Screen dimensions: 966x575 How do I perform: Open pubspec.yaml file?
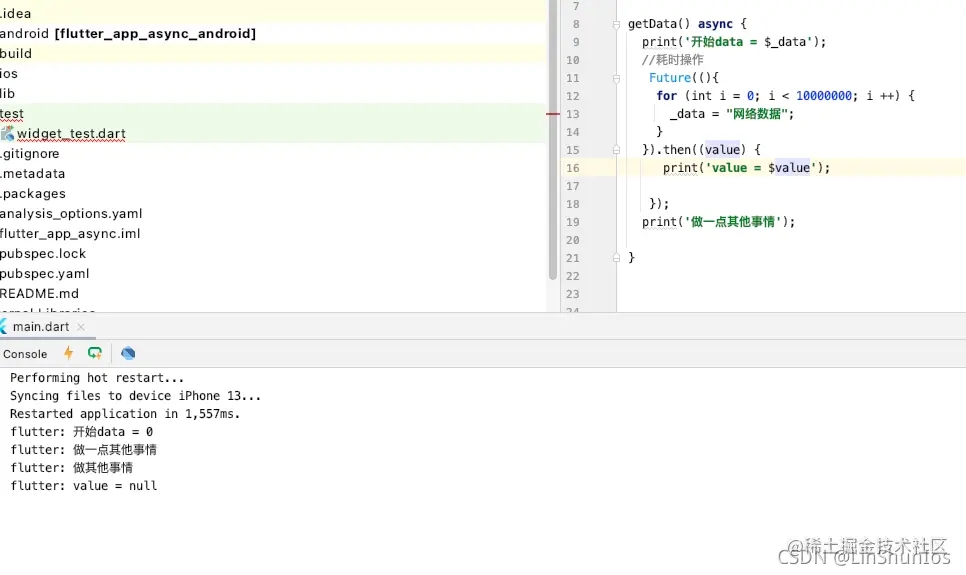tap(44, 274)
